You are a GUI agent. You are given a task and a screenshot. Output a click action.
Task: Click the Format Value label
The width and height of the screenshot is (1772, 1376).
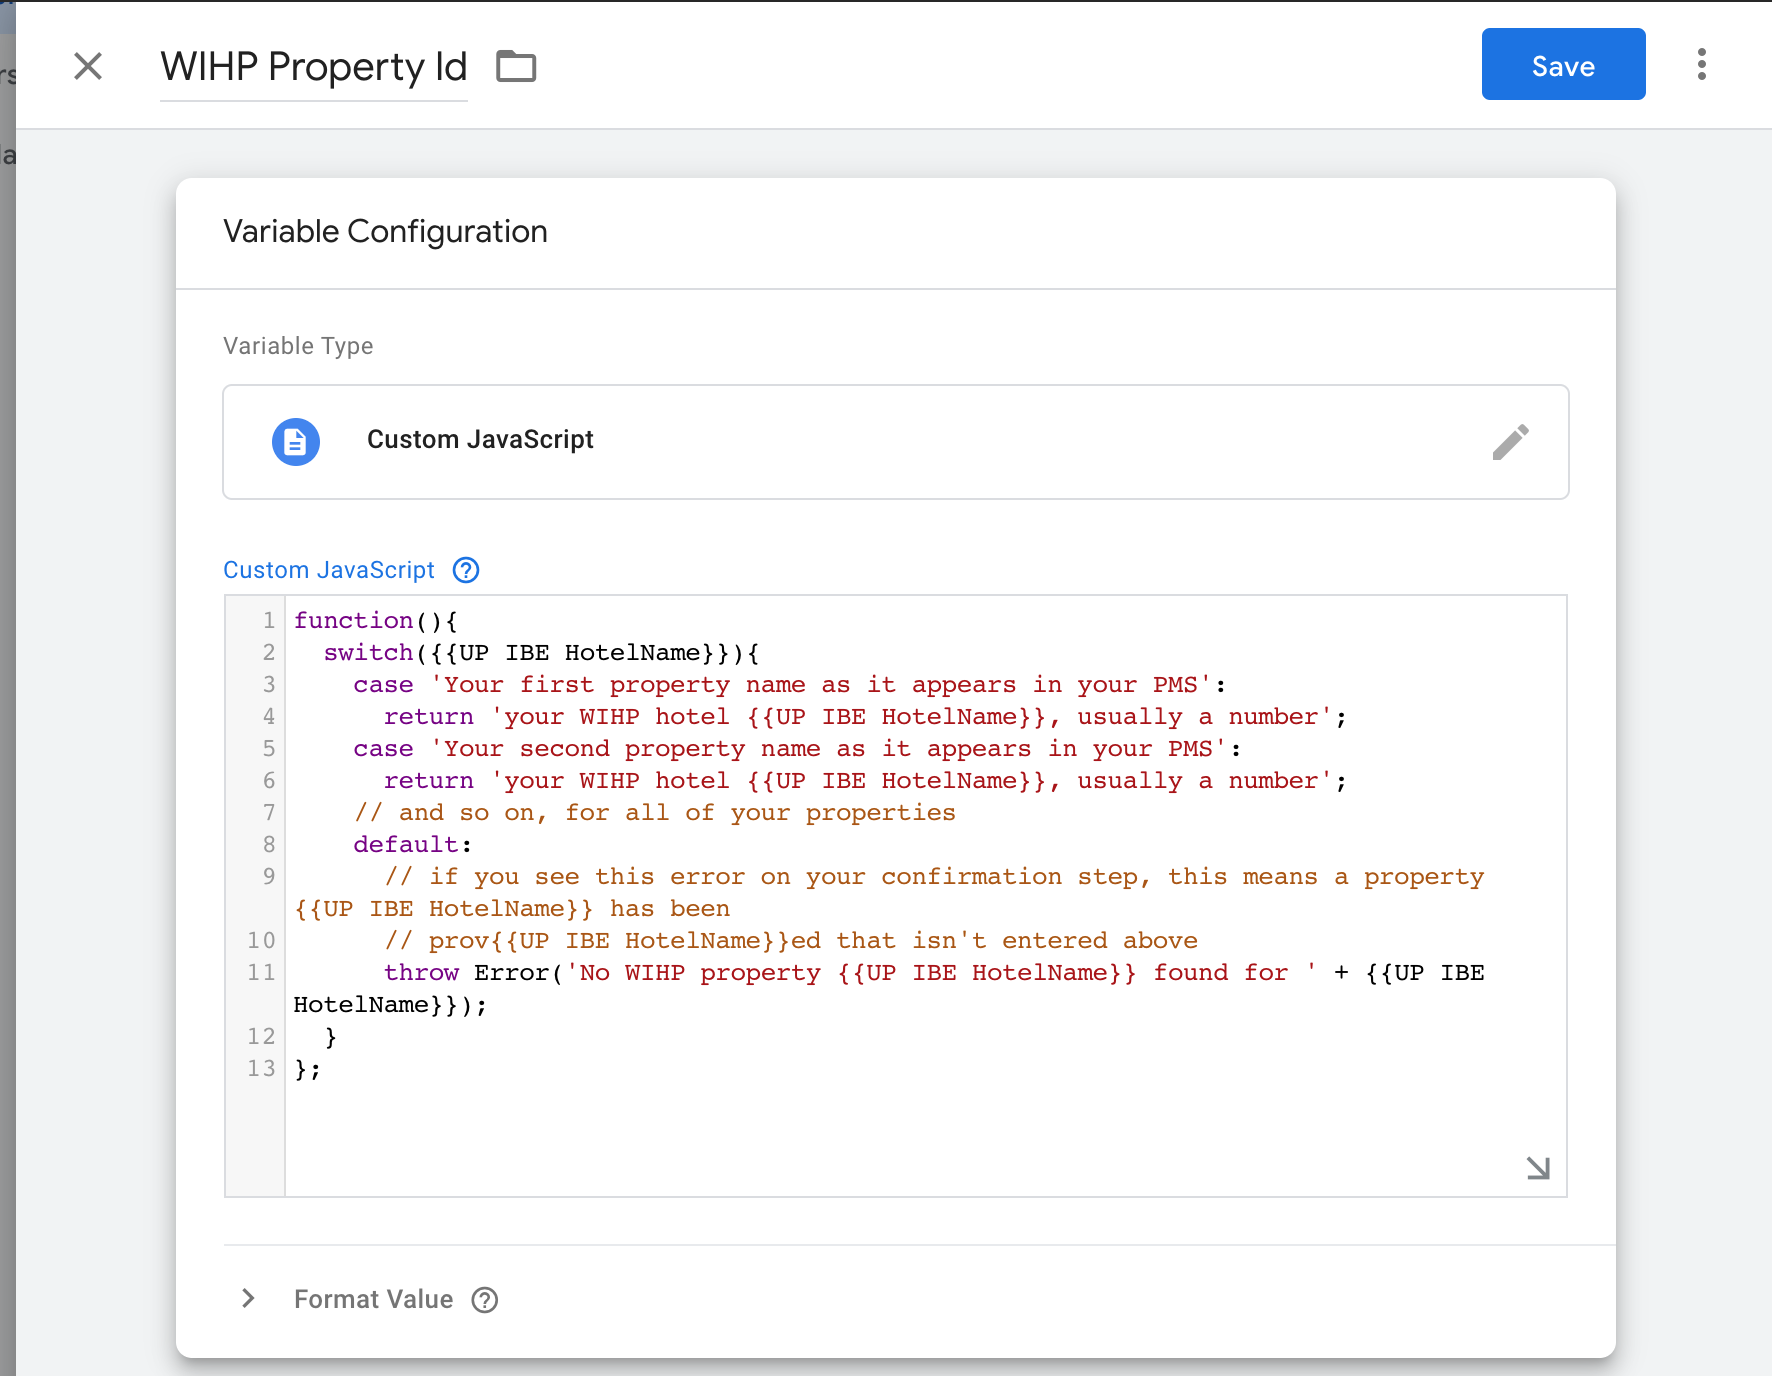373,1299
